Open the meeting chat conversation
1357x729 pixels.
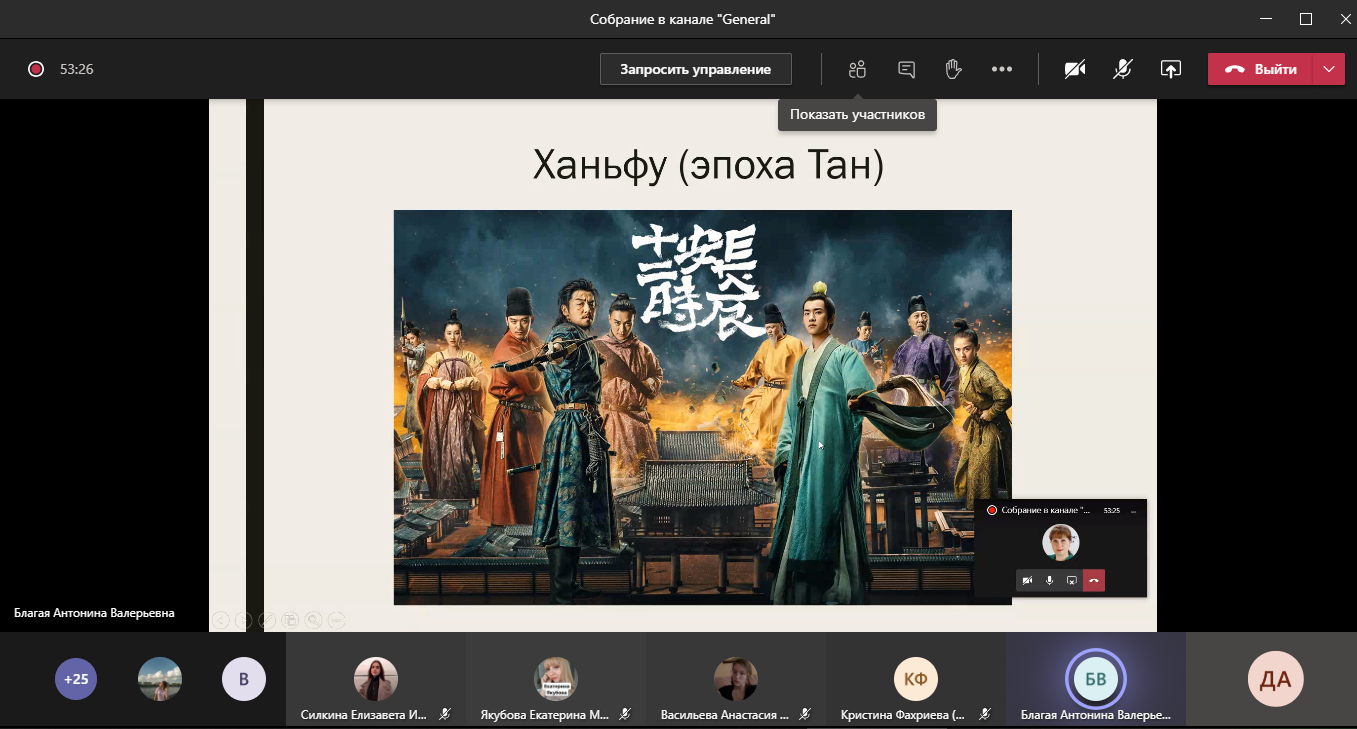tap(906, 69)
